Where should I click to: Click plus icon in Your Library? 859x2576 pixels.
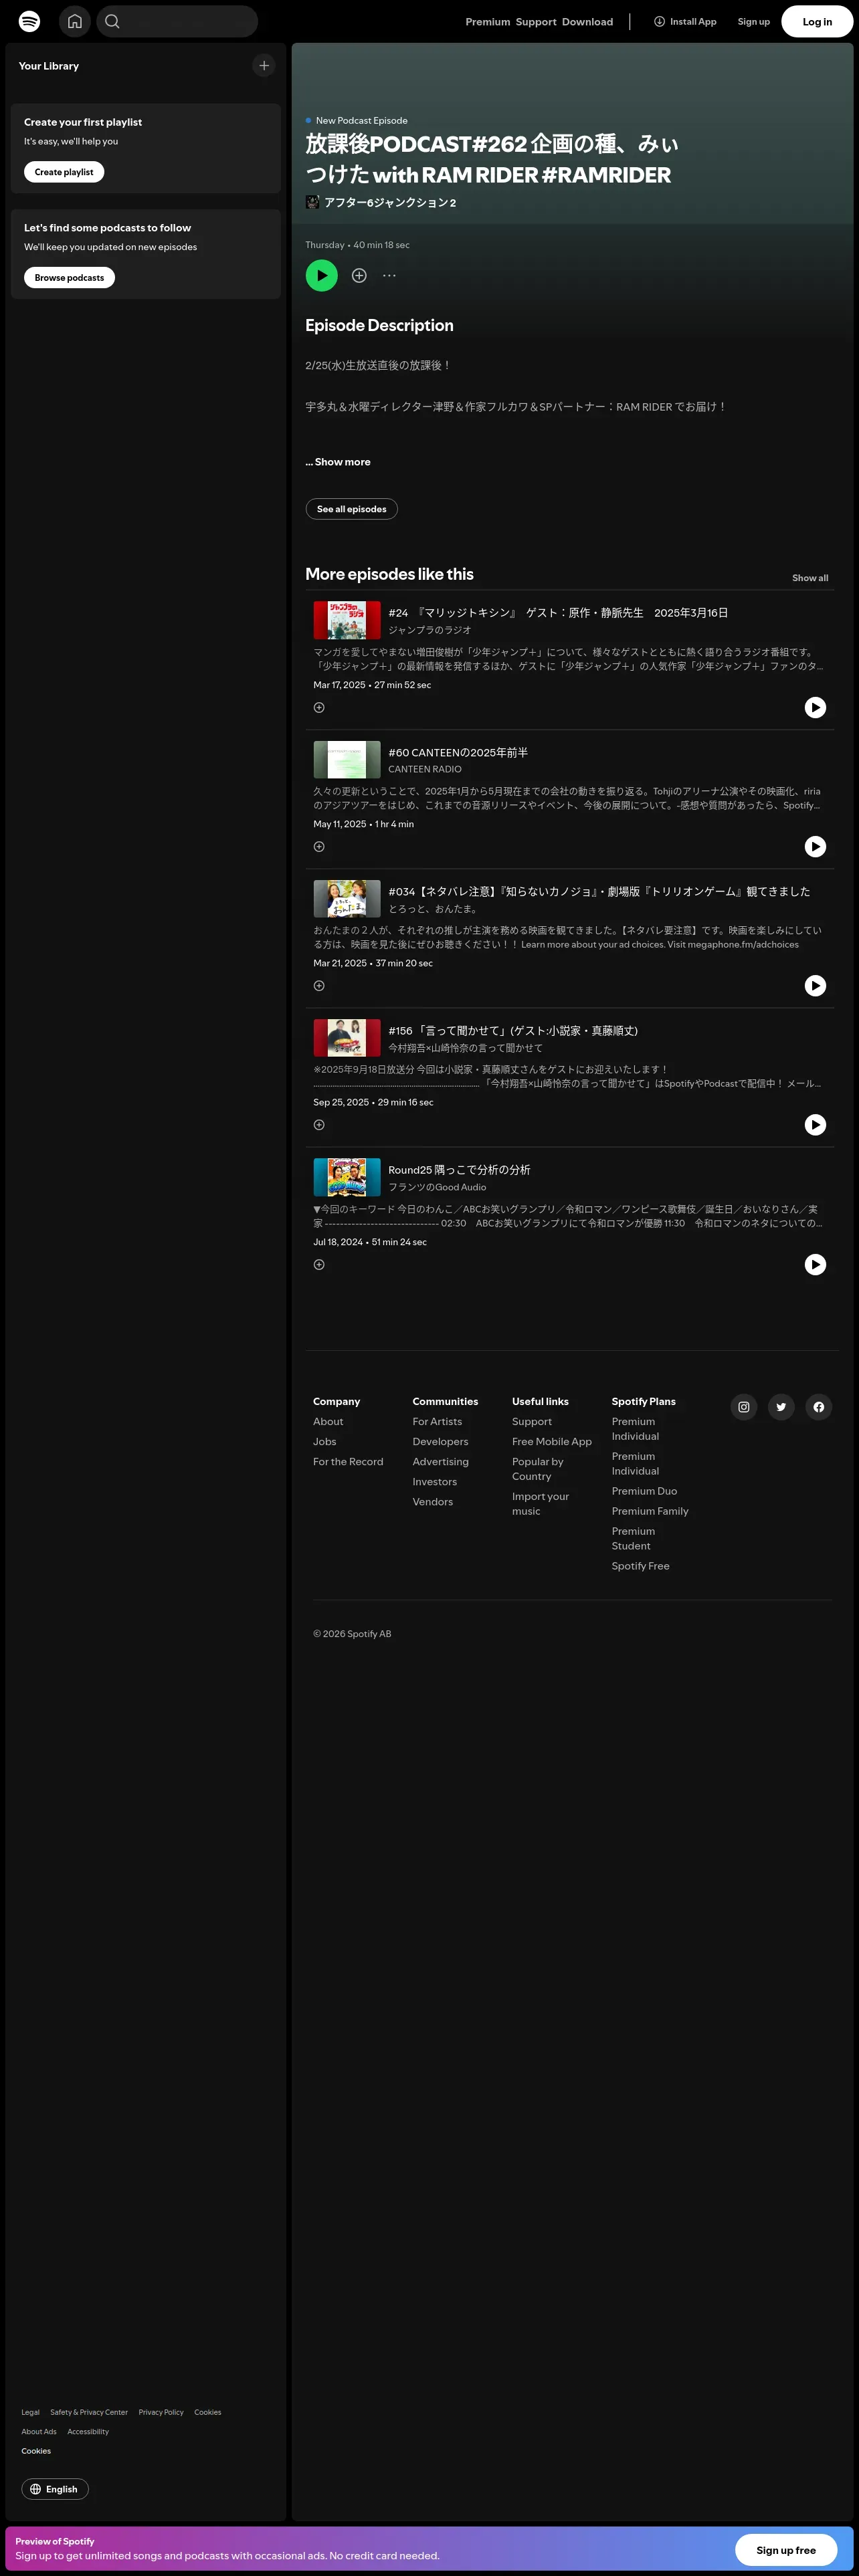coord(264,65)
